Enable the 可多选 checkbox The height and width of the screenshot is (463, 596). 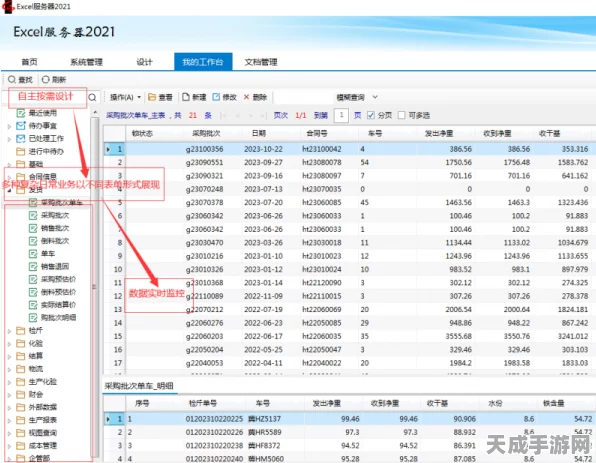click(401, 115)
